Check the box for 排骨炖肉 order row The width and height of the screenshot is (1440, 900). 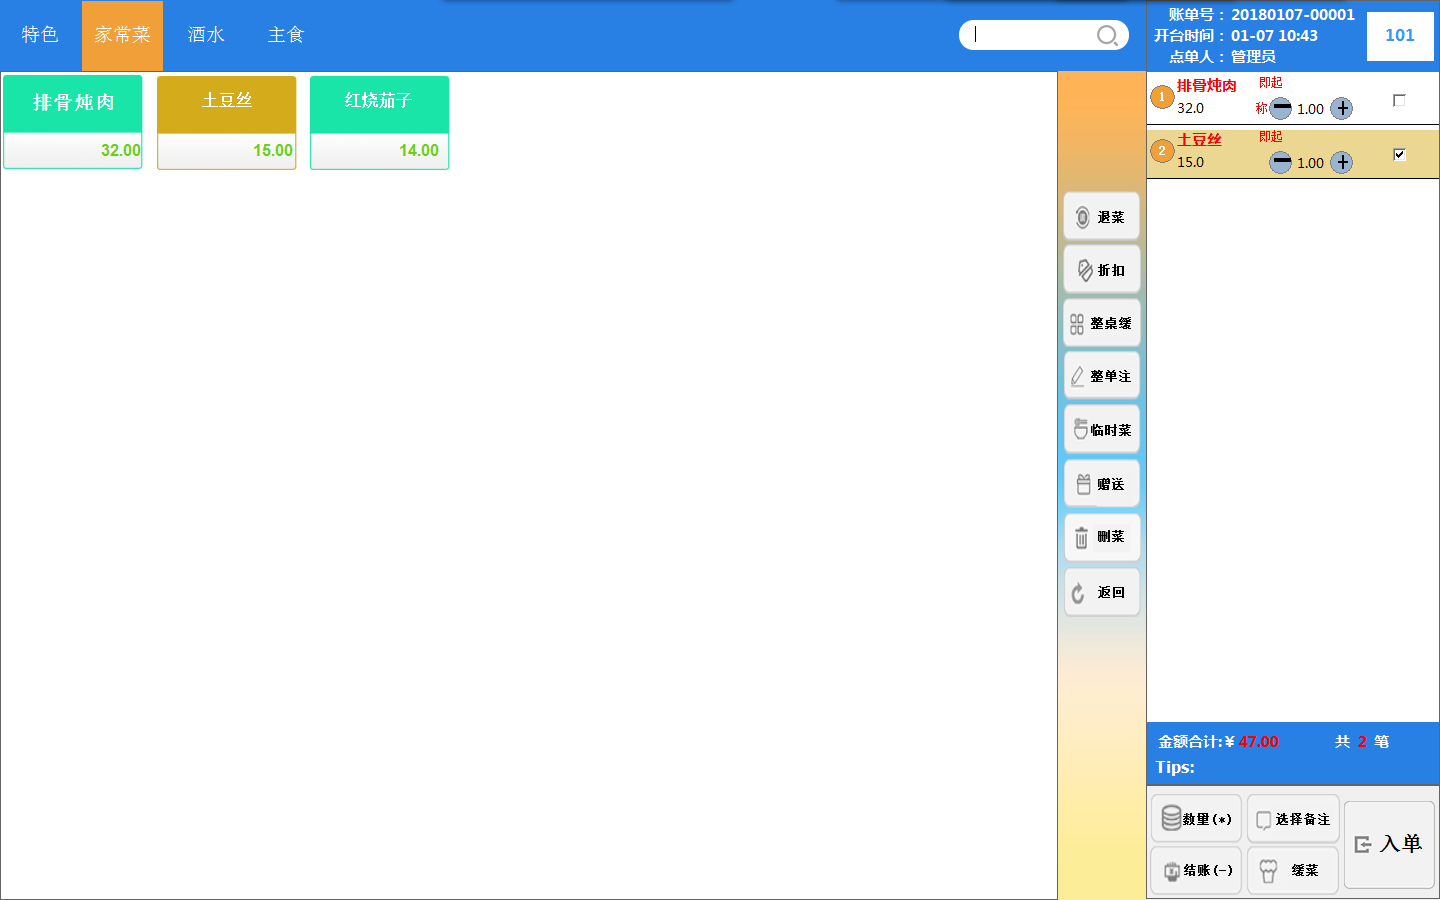tap(1399, 100)
